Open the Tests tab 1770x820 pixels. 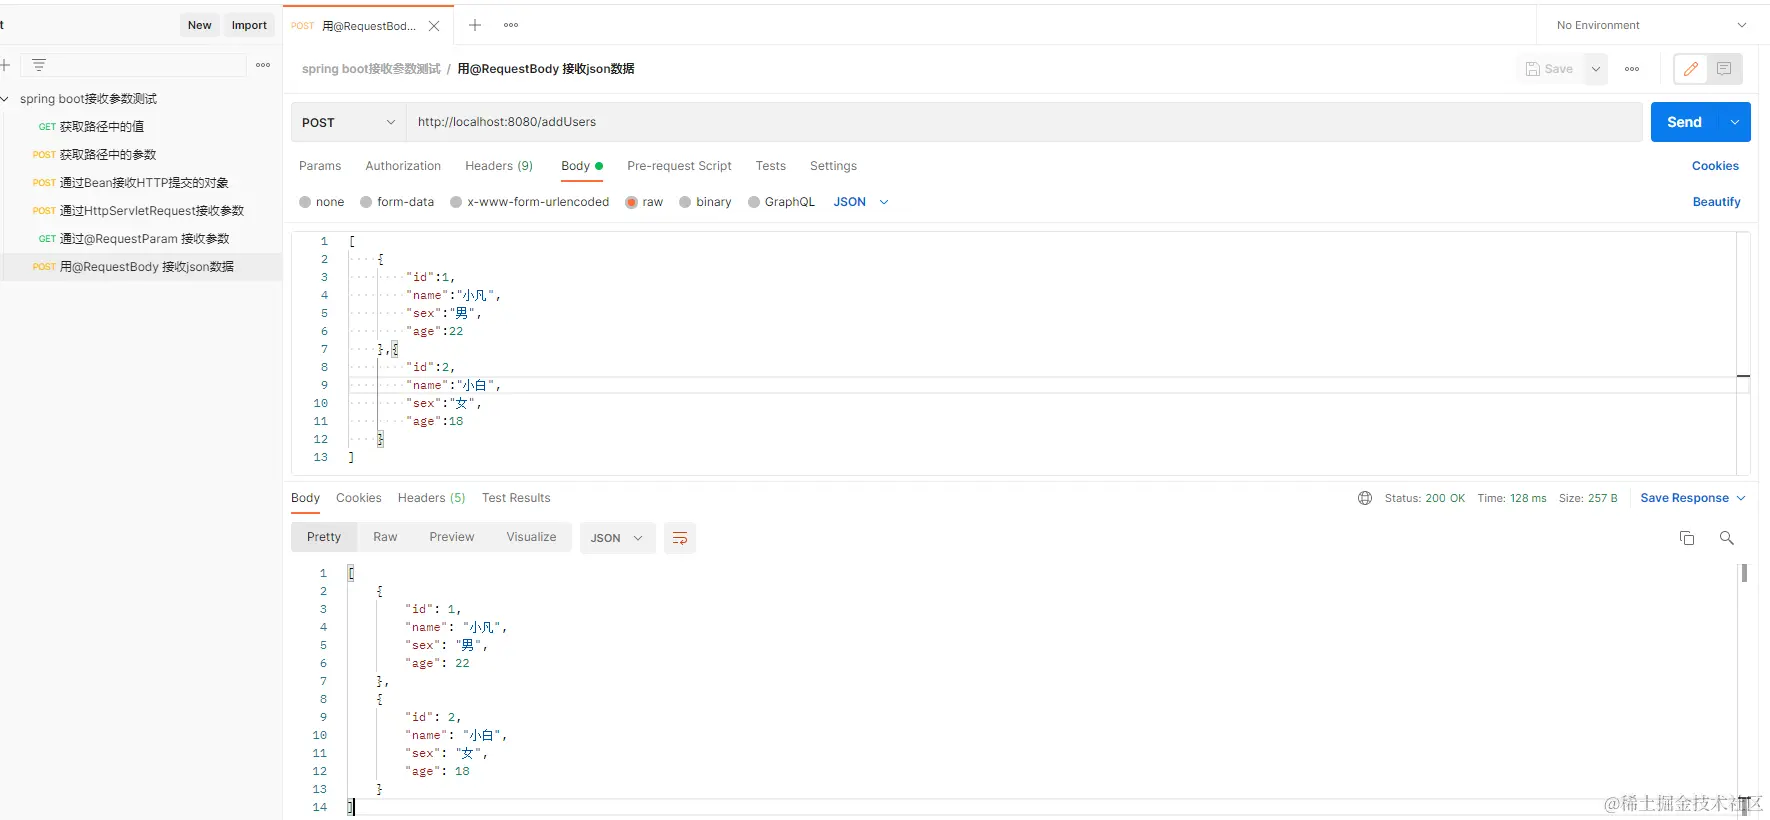(770, 166)
